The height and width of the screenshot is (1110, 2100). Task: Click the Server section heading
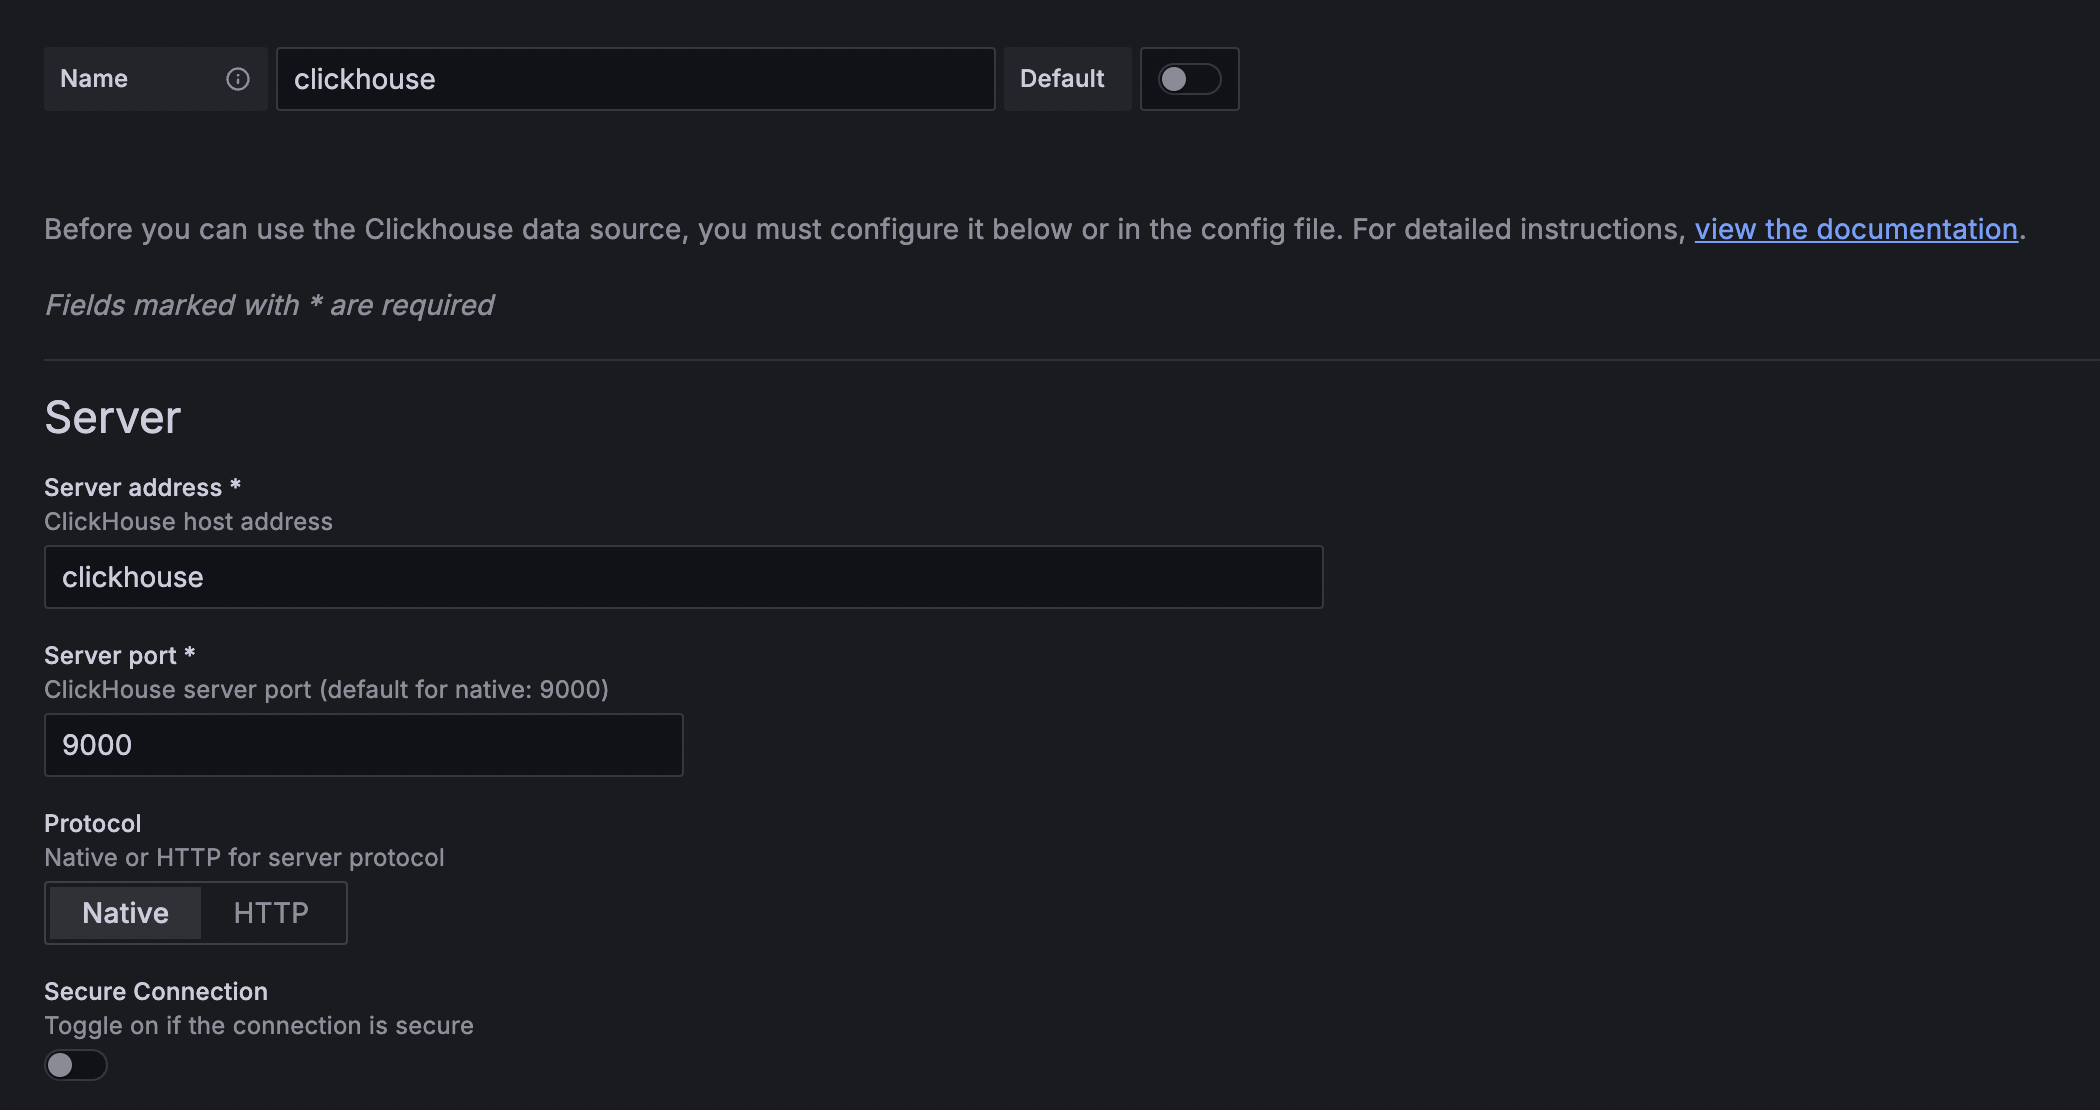(x=113, y=417)
